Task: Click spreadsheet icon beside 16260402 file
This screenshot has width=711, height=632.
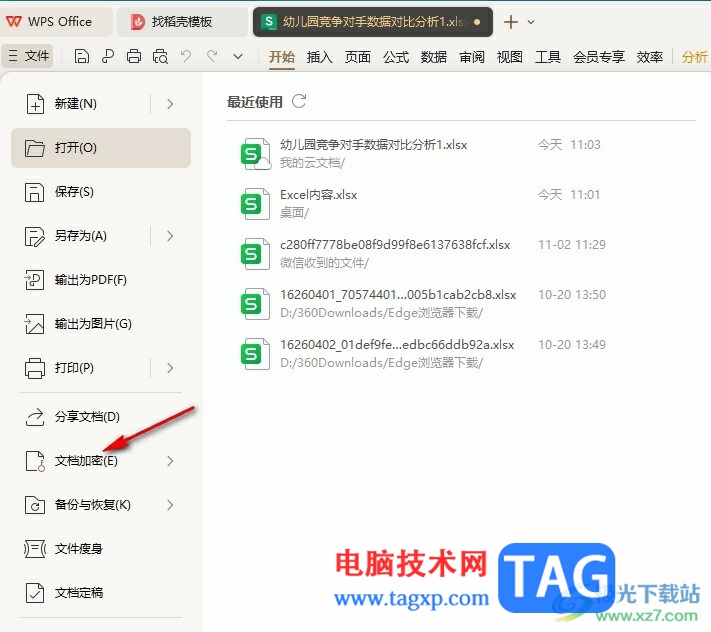Action: tap(254, 353)
